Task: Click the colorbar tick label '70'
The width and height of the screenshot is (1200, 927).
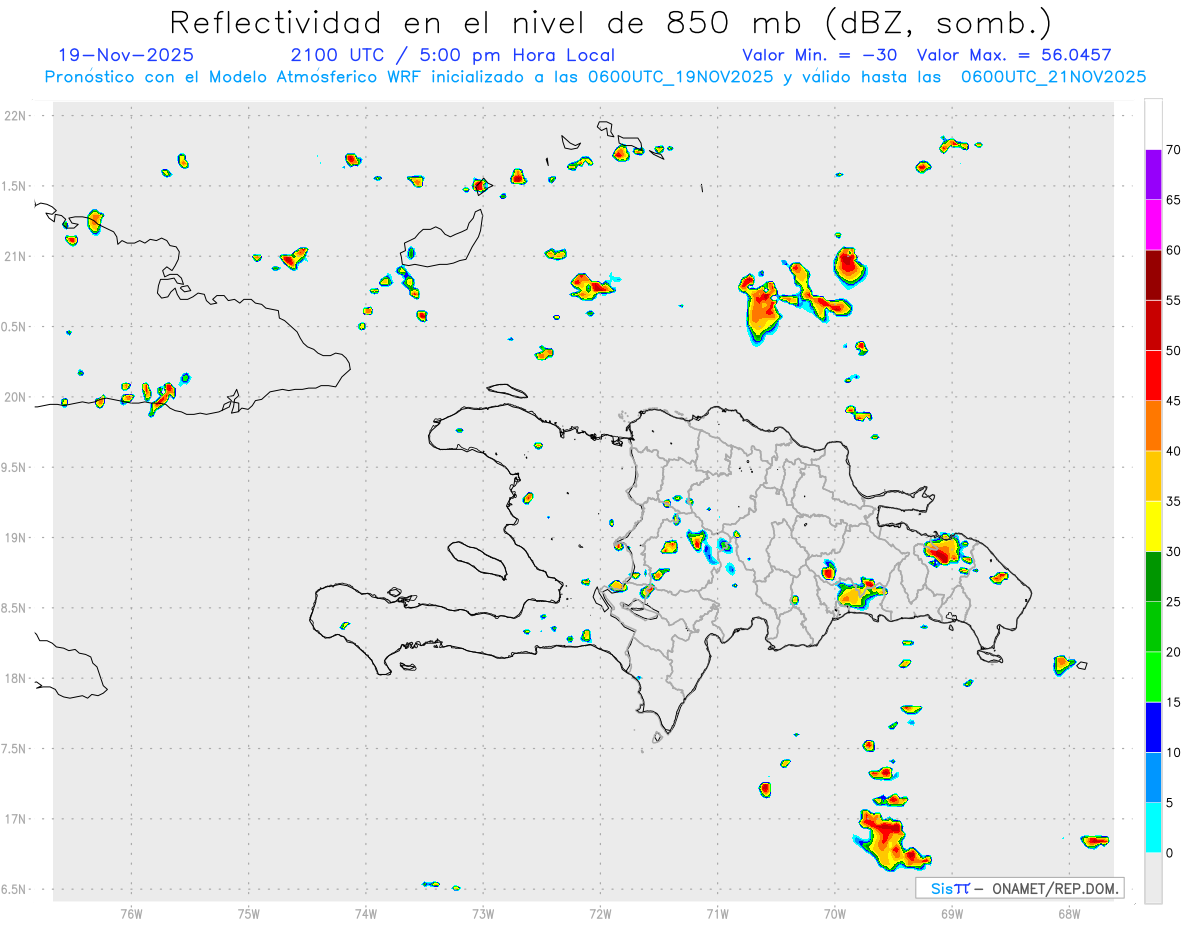Action: pos(1173,150)
